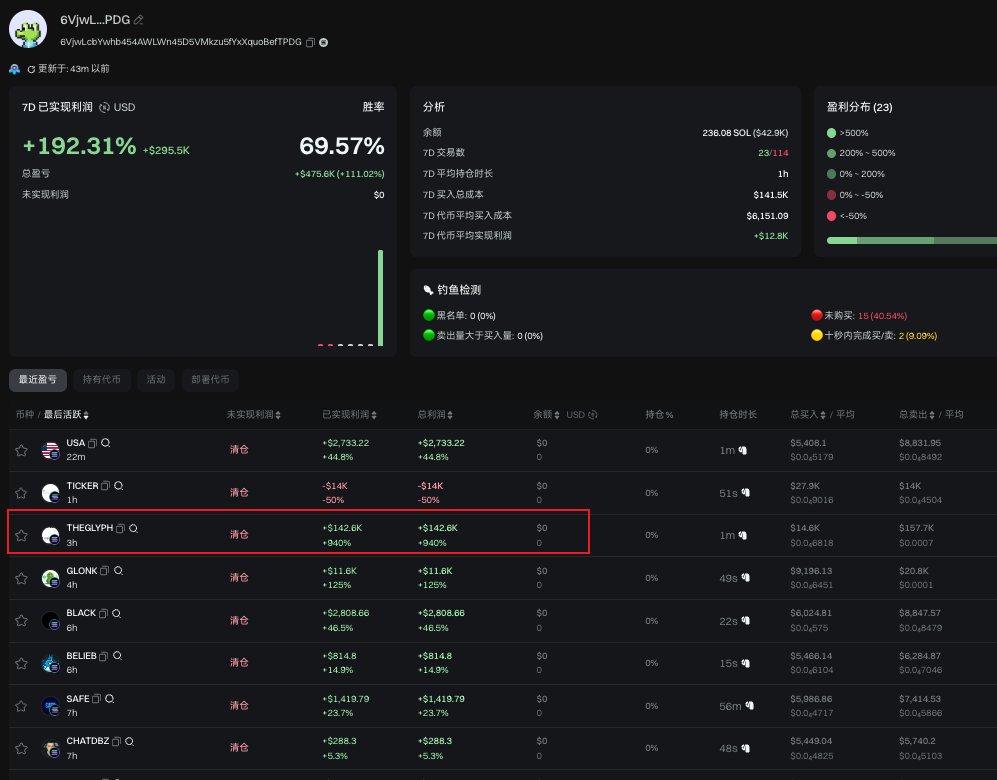Toggle the favorite star for SAFE

click(x=22, y=706)
